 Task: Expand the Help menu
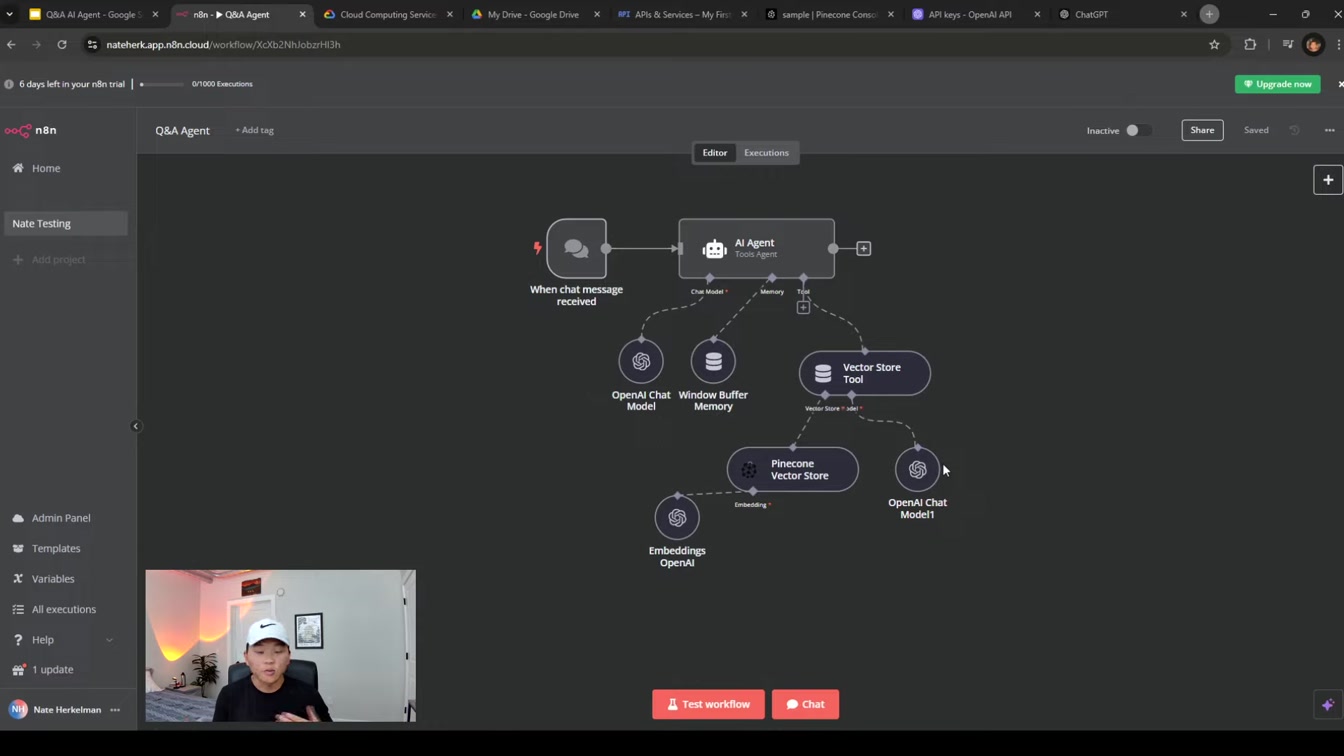[x=63, y=640]
